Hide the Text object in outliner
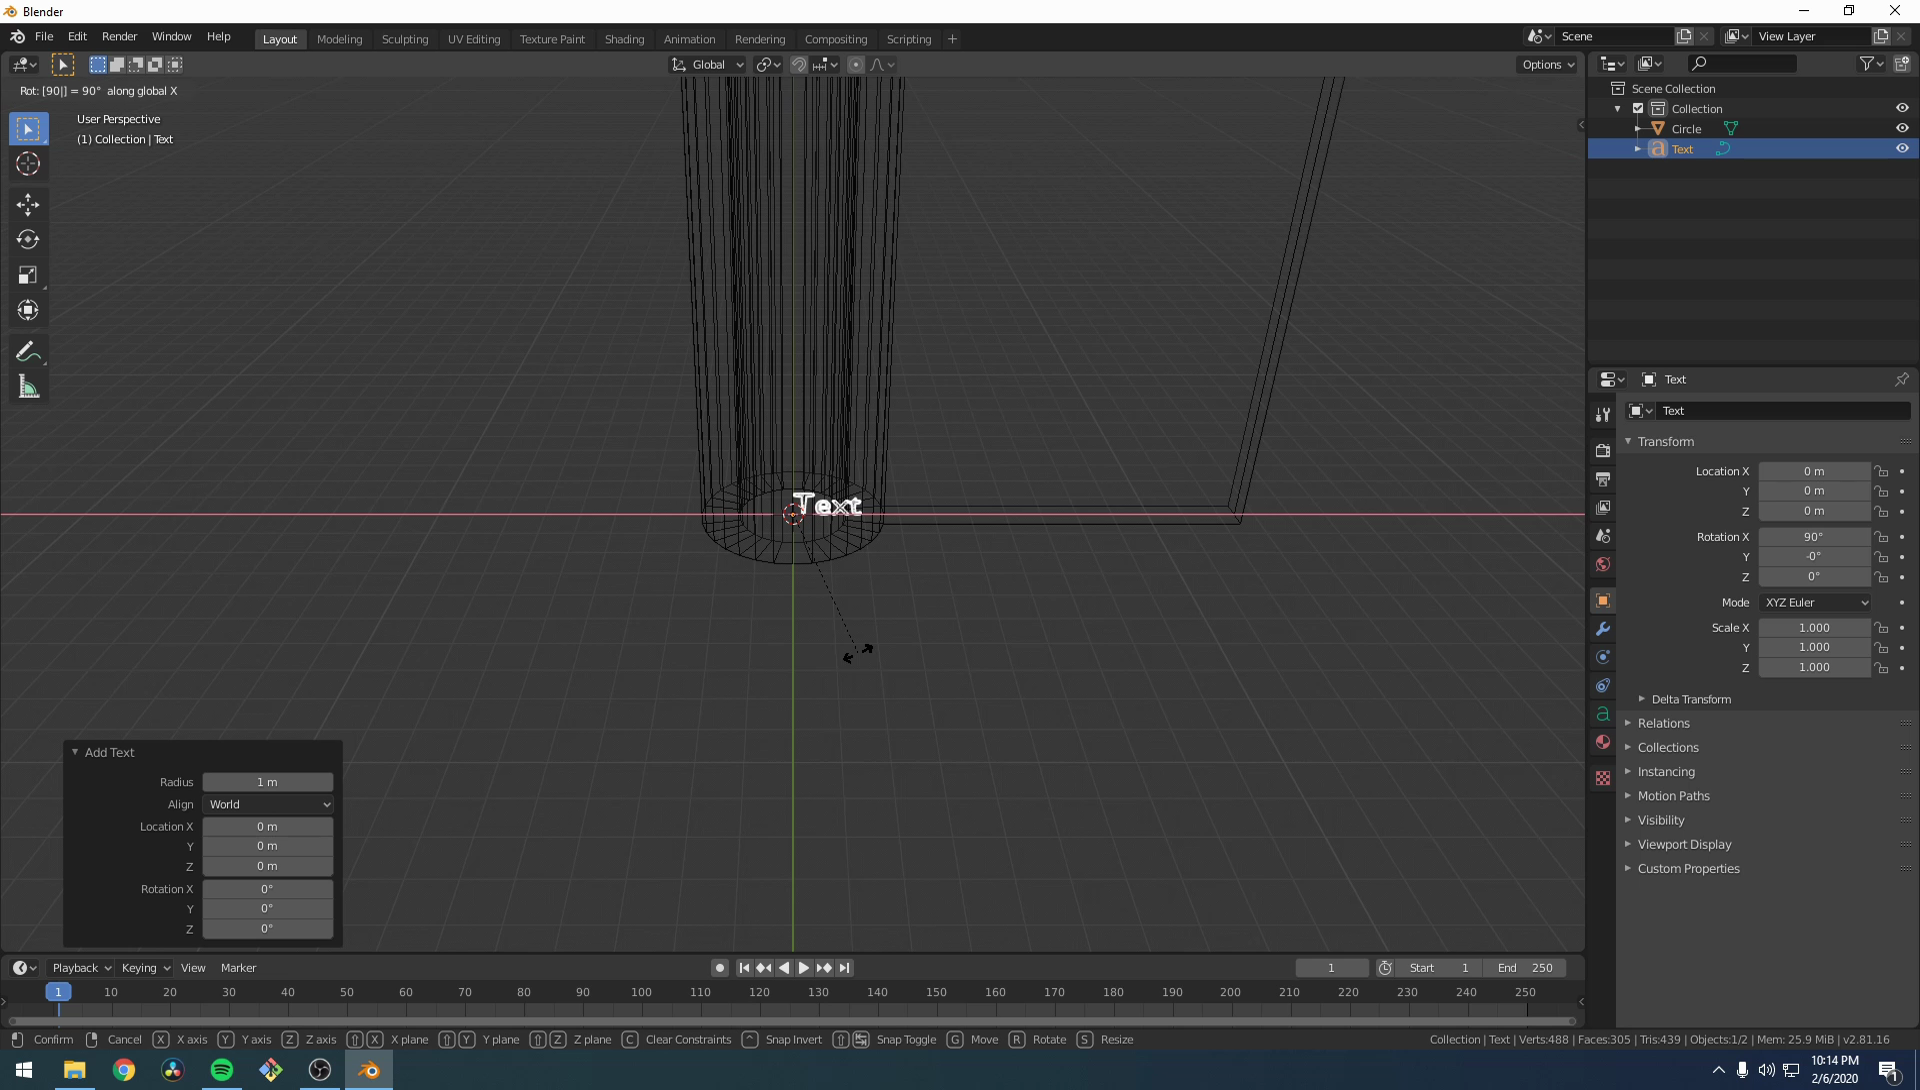 (1902, 148)
